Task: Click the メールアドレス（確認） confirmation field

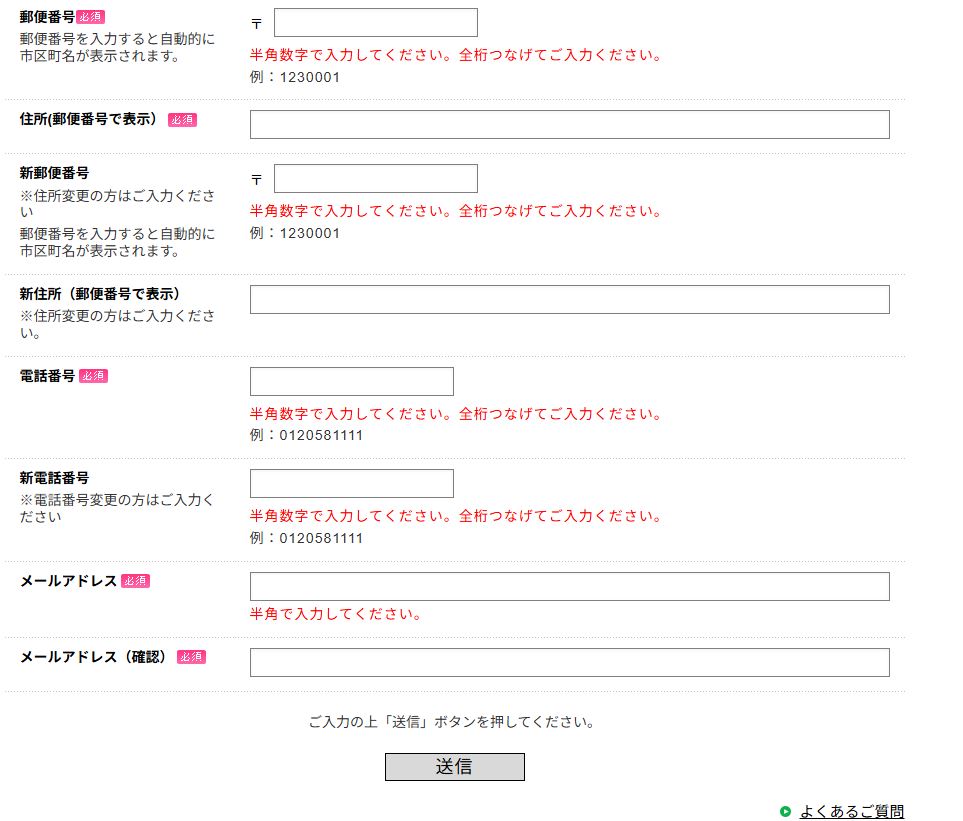Action: click(x=569, y=663)
